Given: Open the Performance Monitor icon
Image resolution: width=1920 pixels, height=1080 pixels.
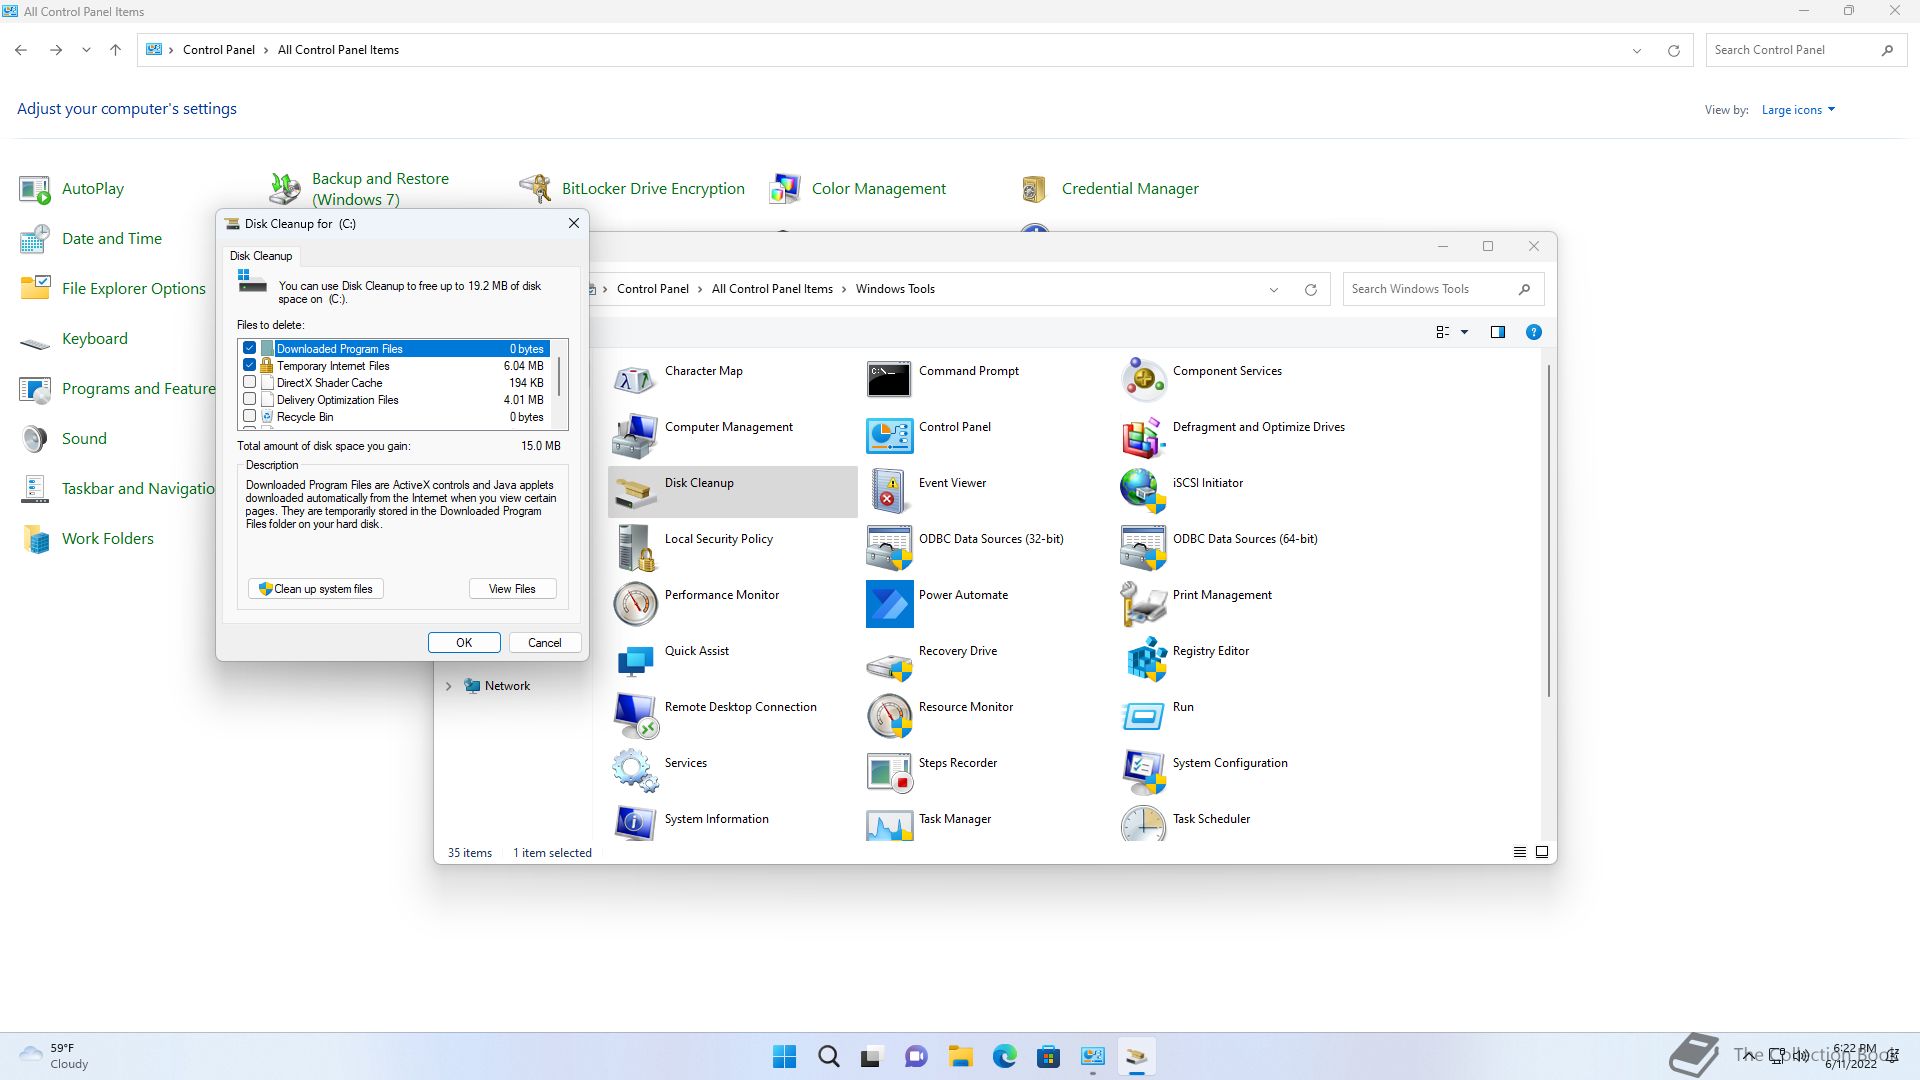Looking at the screenshot, I should point(635,604).
